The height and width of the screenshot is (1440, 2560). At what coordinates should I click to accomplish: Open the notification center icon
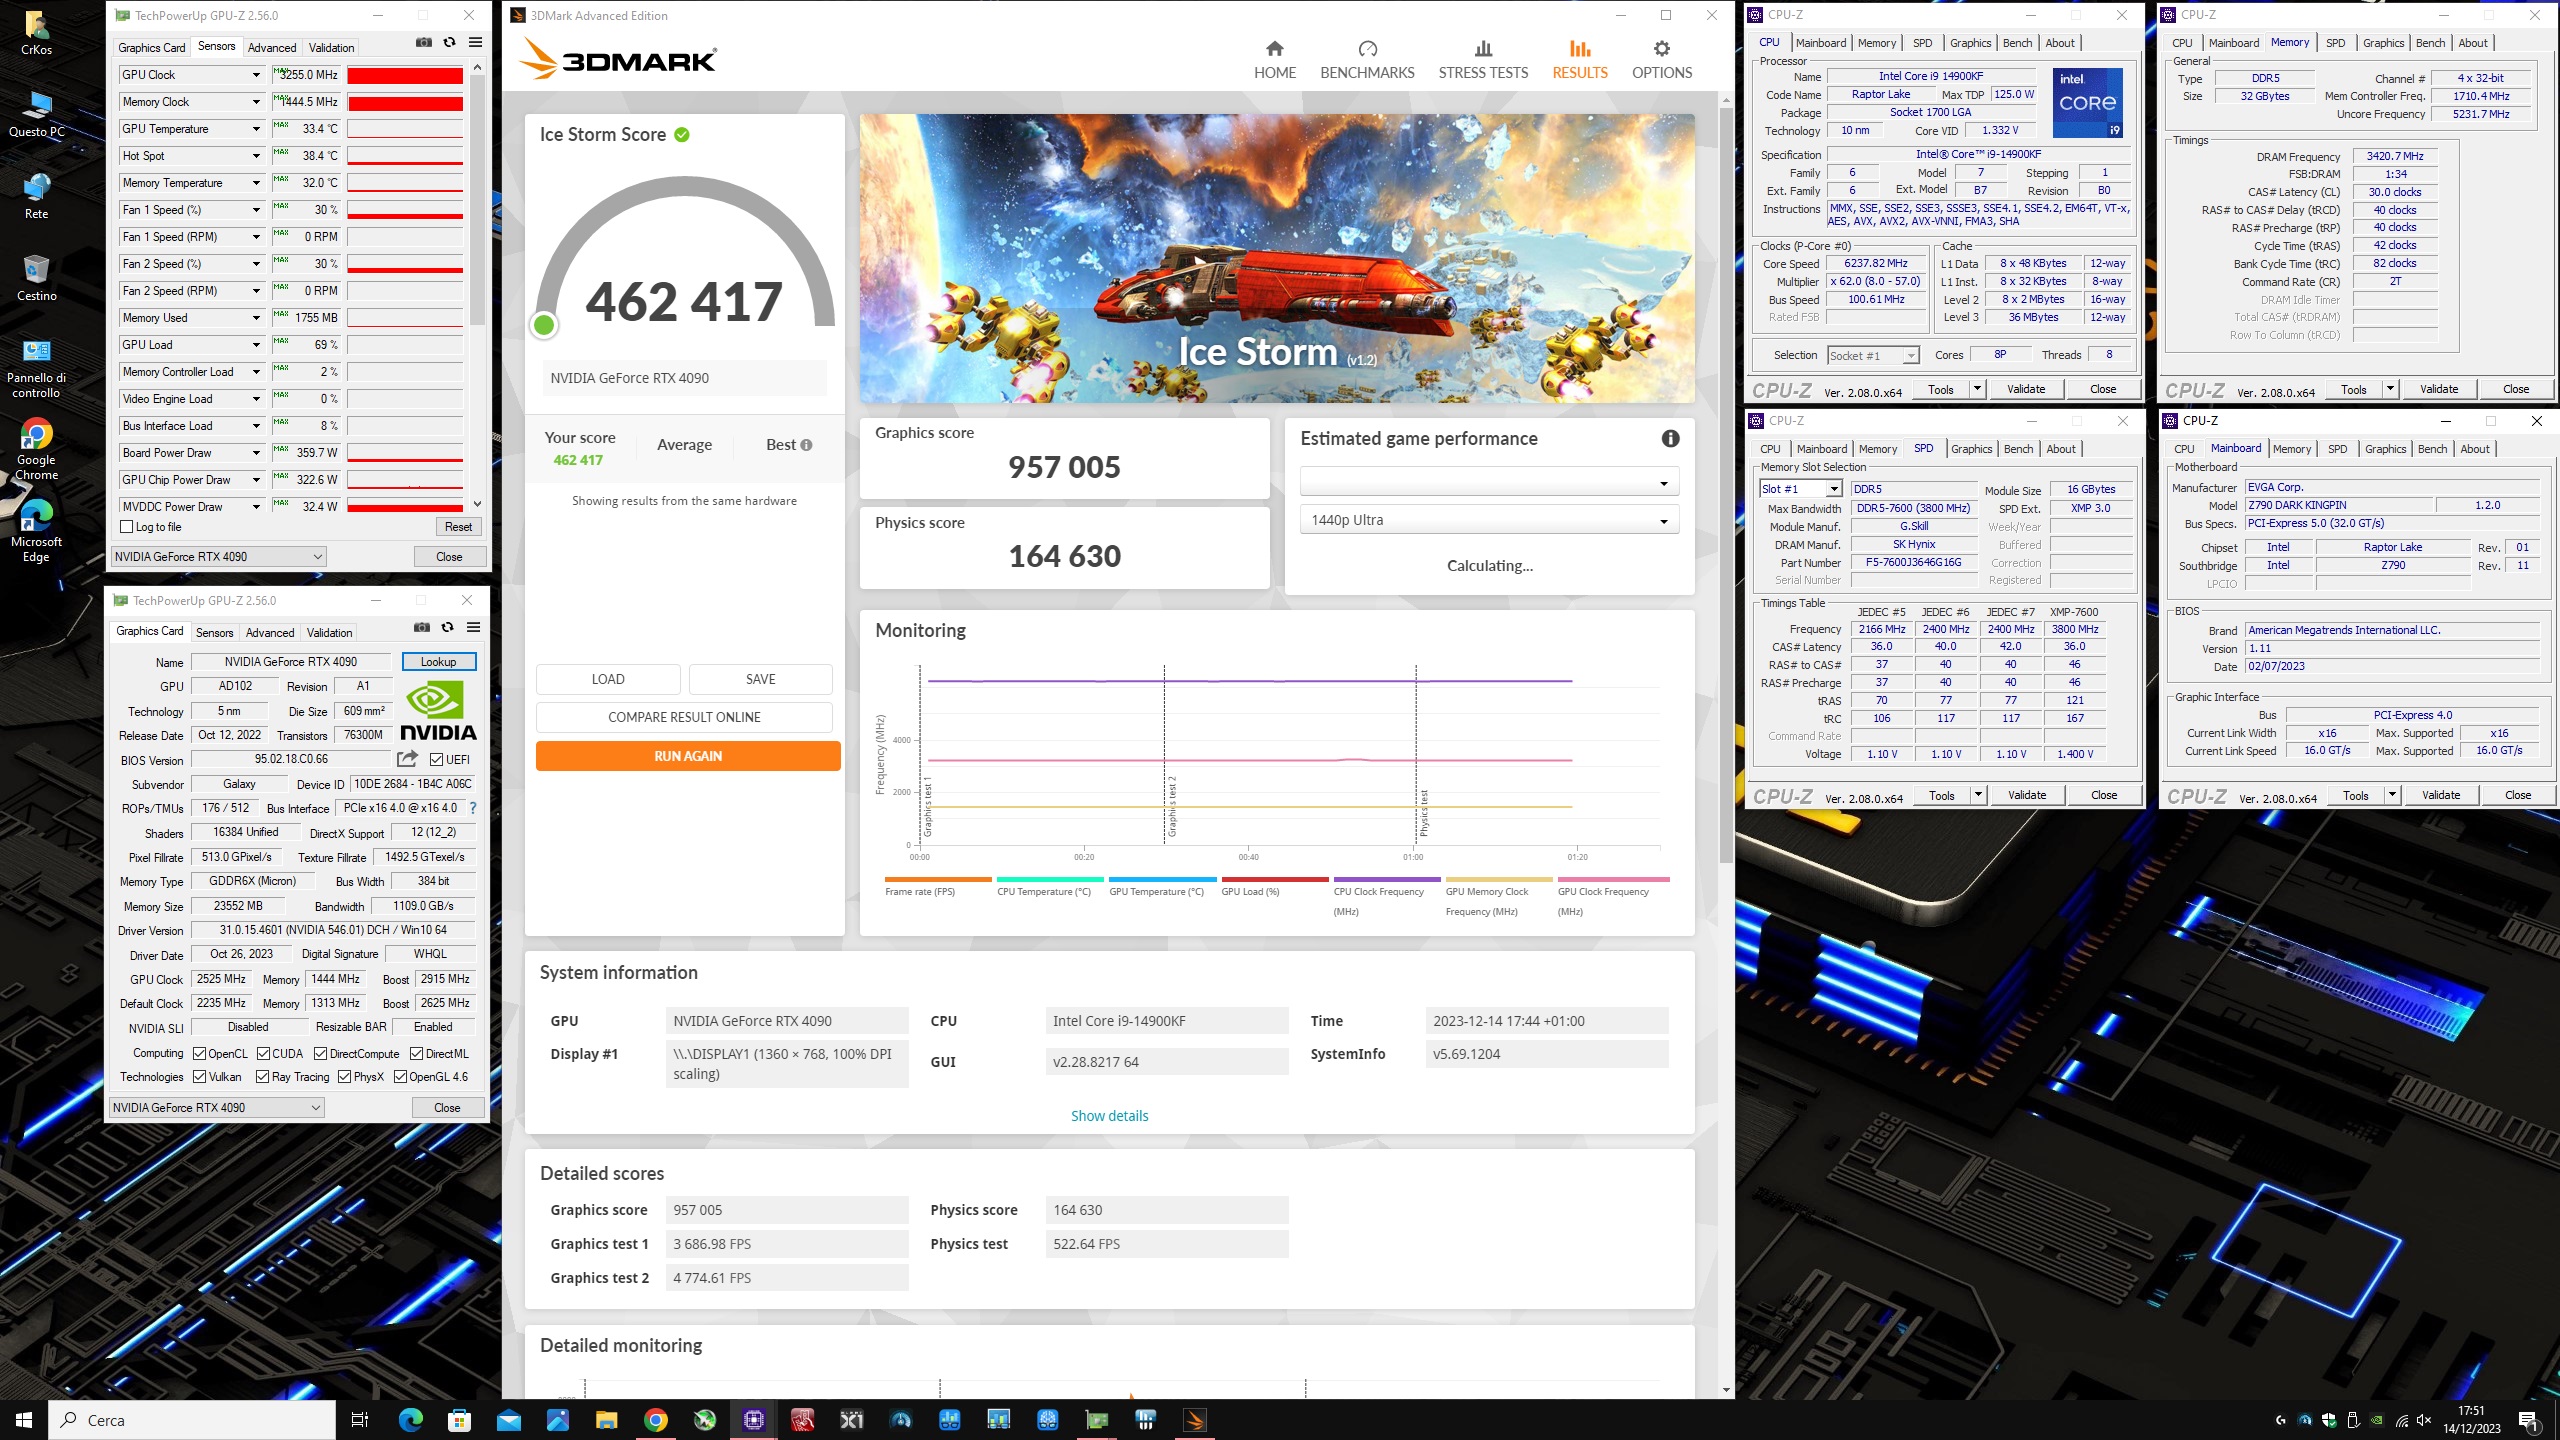2528,1420
